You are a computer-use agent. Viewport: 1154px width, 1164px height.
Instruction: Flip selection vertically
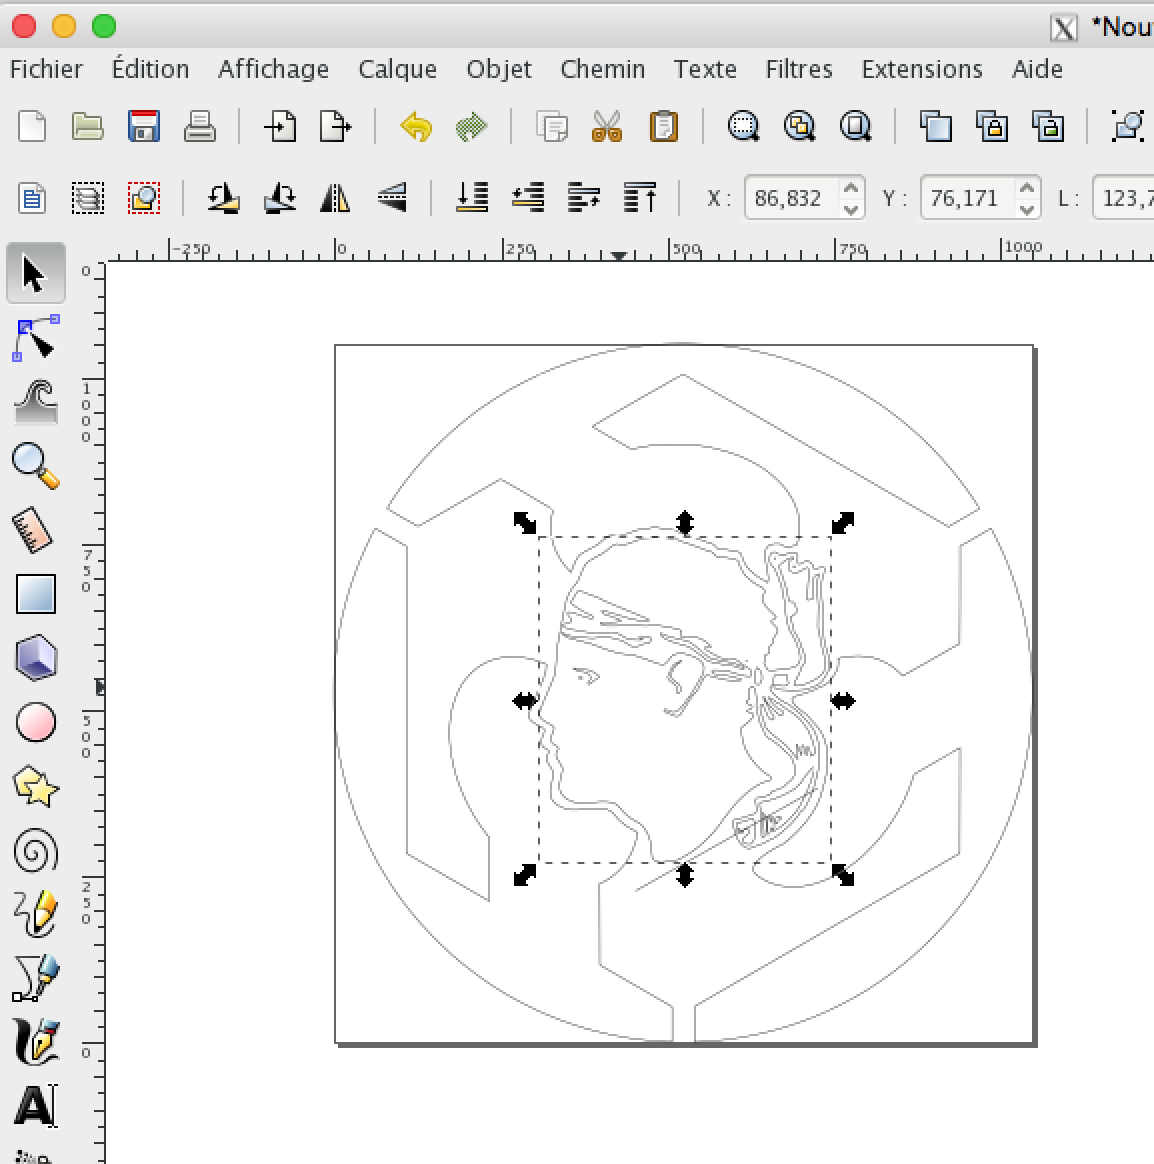point(392,198)
